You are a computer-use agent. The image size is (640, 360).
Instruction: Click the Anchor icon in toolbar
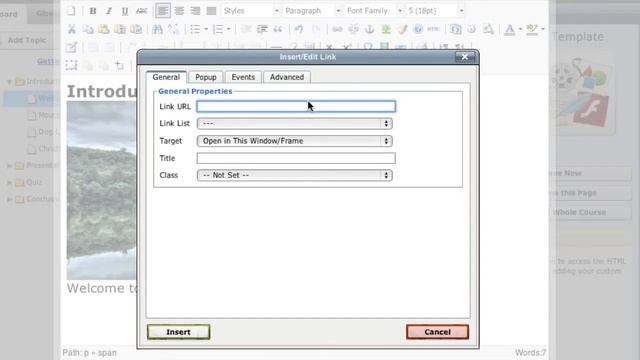[369, 29]
